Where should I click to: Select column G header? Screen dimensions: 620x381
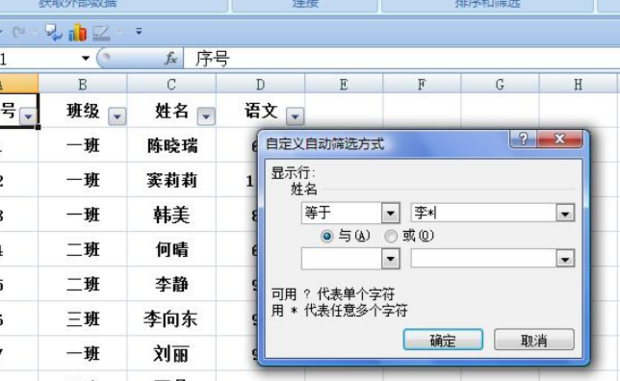click(500, 84)
